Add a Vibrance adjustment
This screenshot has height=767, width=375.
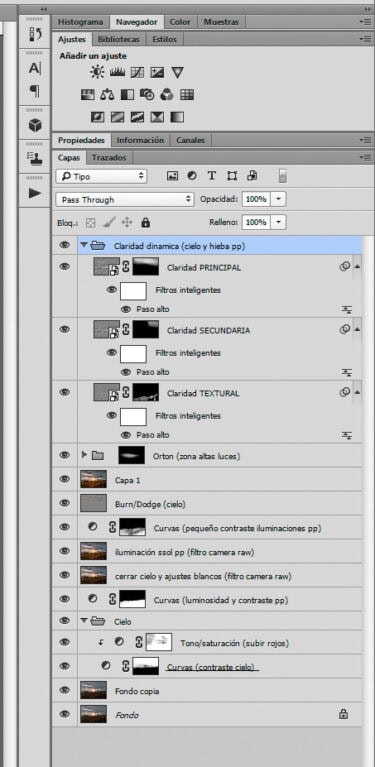177,73
